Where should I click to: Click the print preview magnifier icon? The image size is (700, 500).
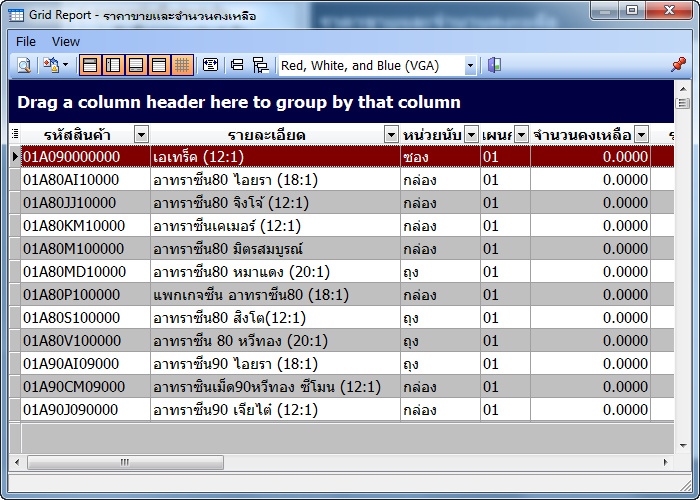click(x=23, y=65)
